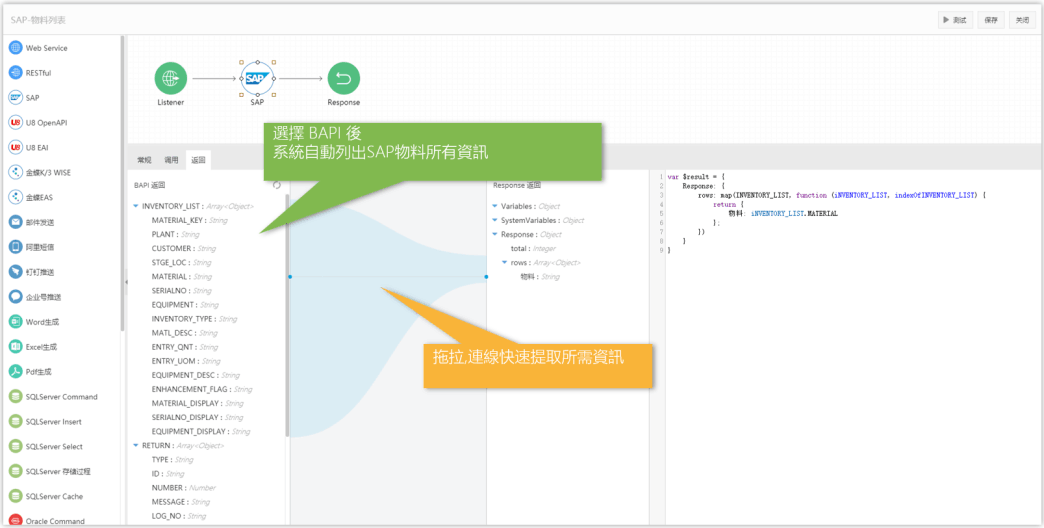The height and width of the screenshot is (528, 1044).
Task: Click the sidebar vertical scrollbar
Action: point(123,183)
